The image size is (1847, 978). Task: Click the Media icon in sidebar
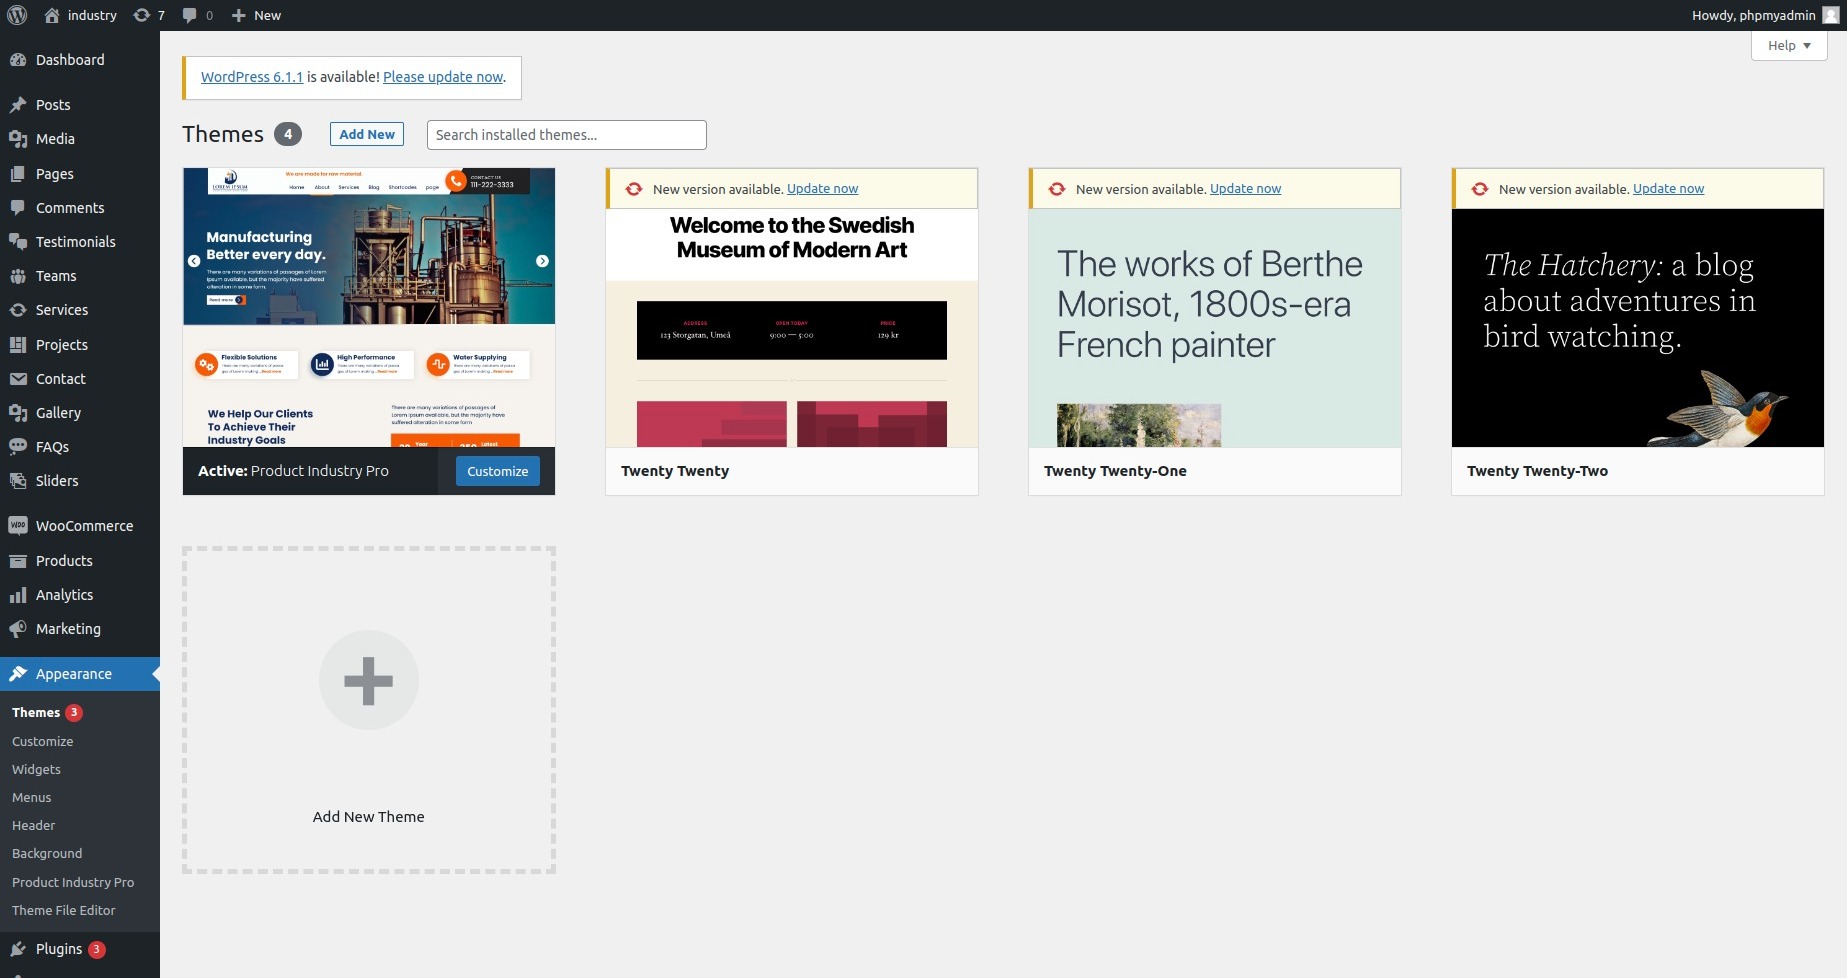click(x=18, y=139)
